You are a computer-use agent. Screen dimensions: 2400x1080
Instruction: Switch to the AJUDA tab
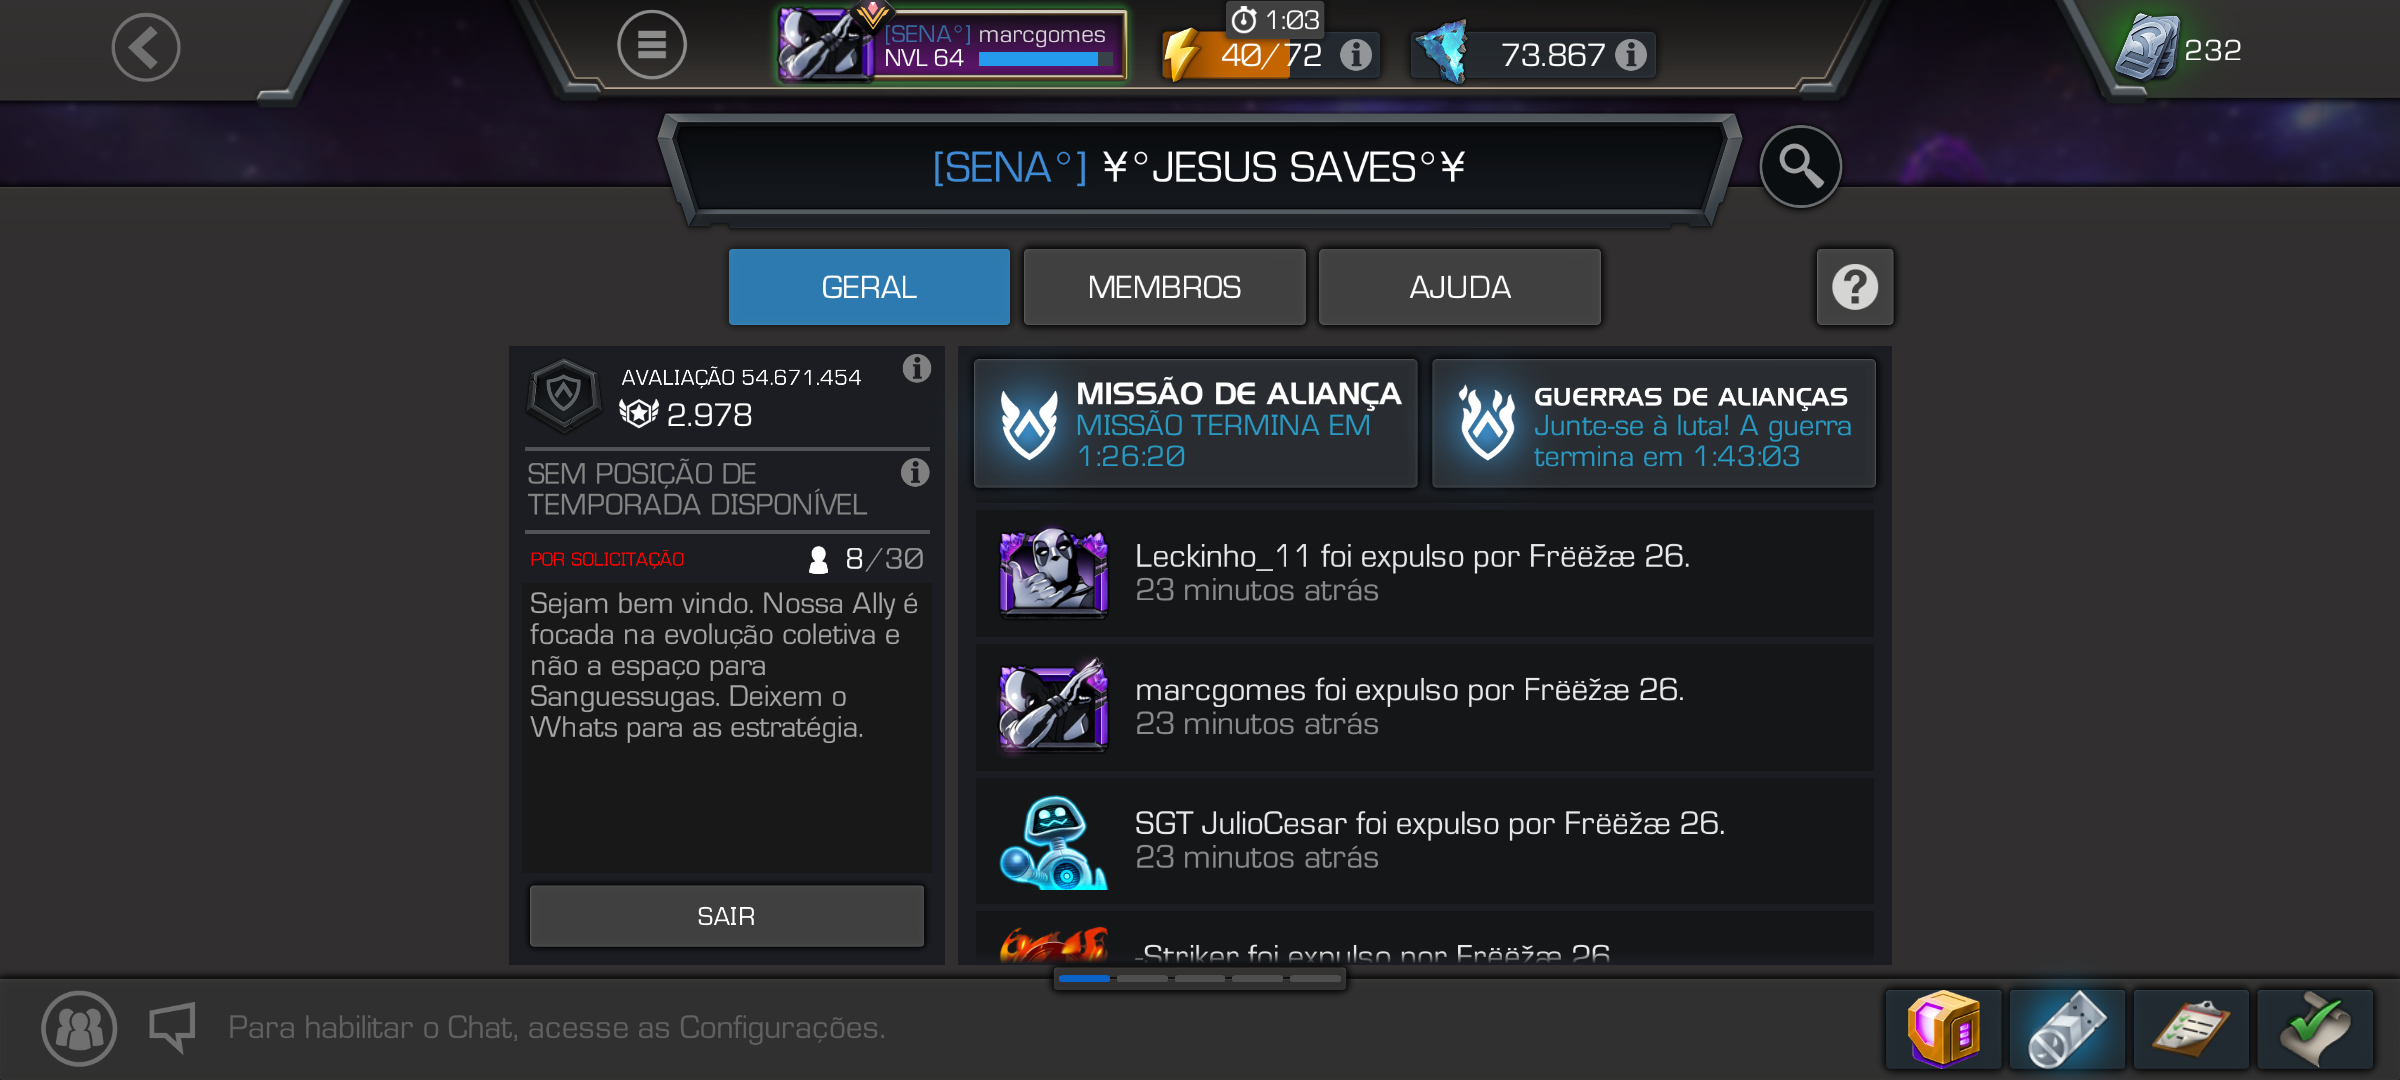[x=1460, y=287]
